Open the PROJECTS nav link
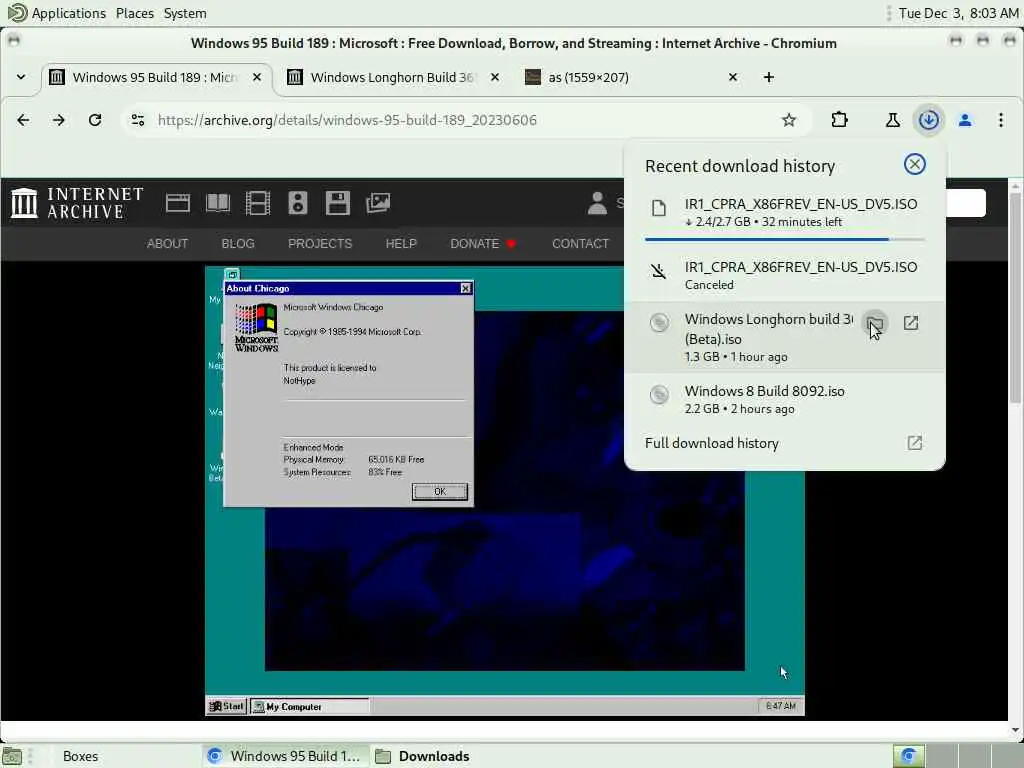The height and width of the screenshot is (768, 1024). coord(320,244)
